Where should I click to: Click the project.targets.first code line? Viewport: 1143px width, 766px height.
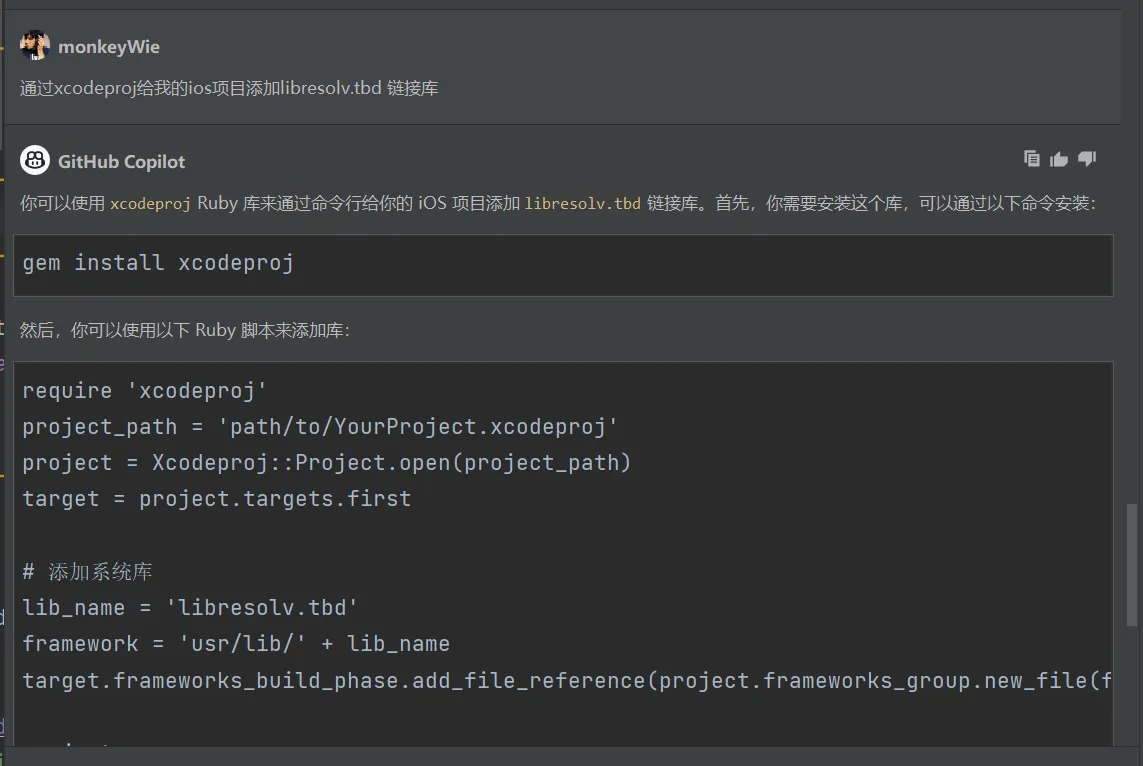(x=217, y=499)
